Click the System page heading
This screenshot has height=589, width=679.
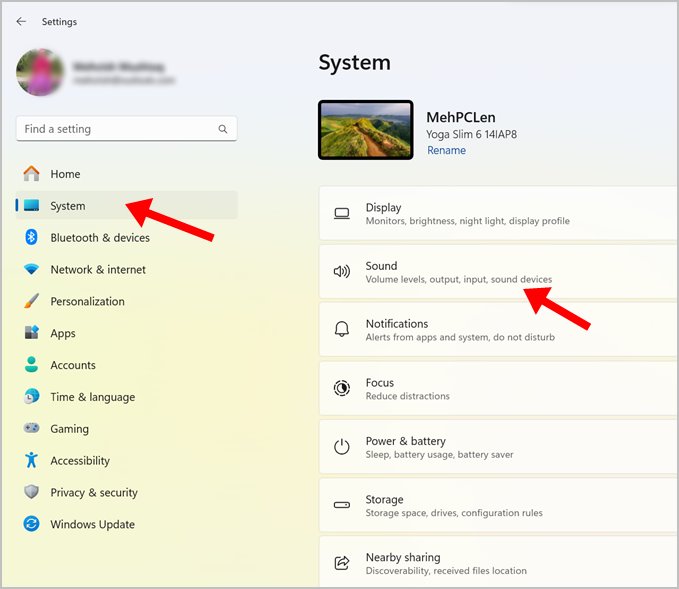[x=355, y=62]
